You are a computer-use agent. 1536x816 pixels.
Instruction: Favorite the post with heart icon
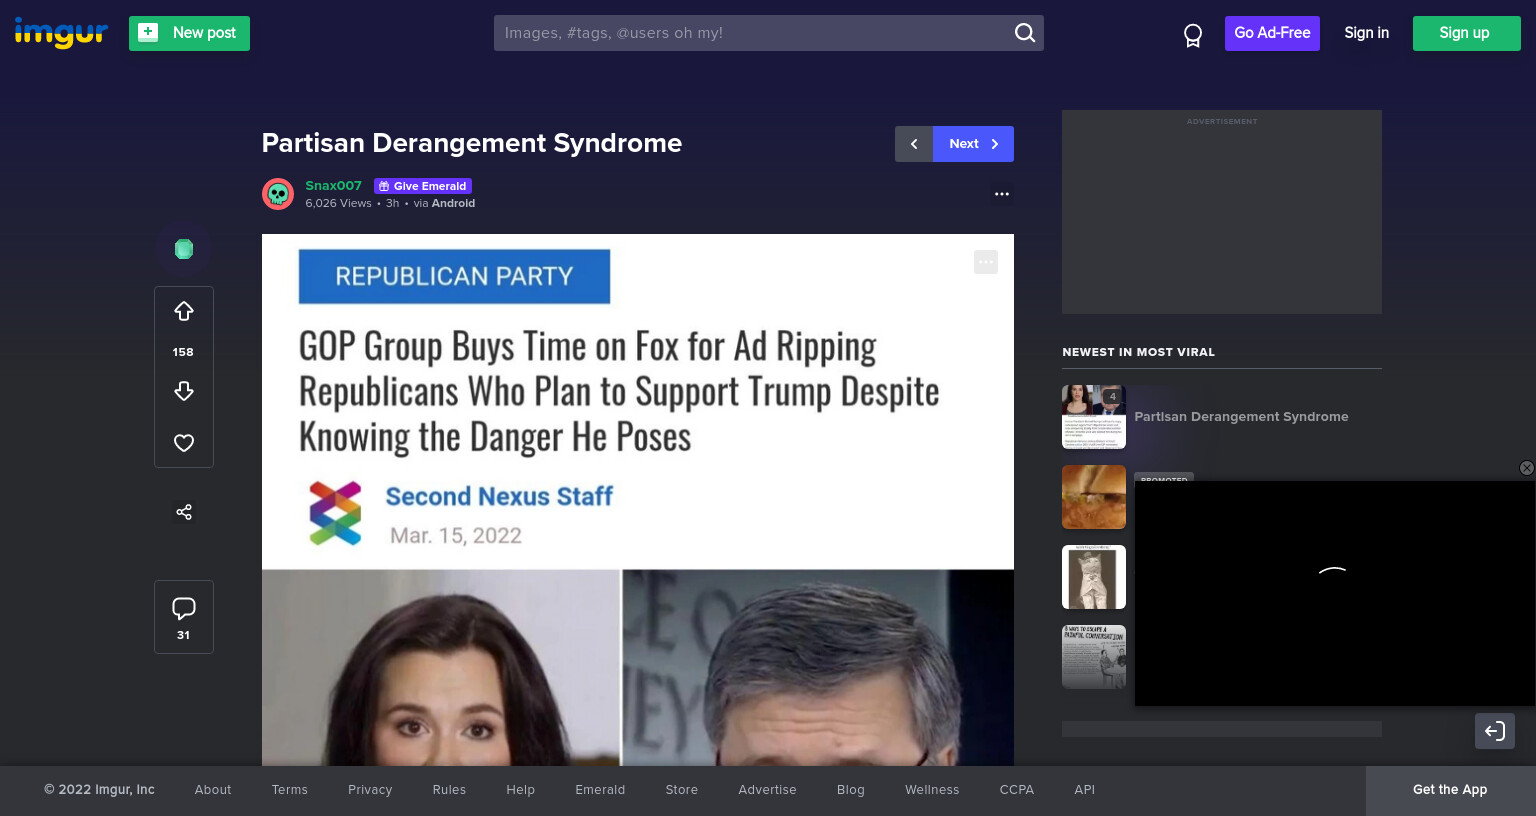184,443
